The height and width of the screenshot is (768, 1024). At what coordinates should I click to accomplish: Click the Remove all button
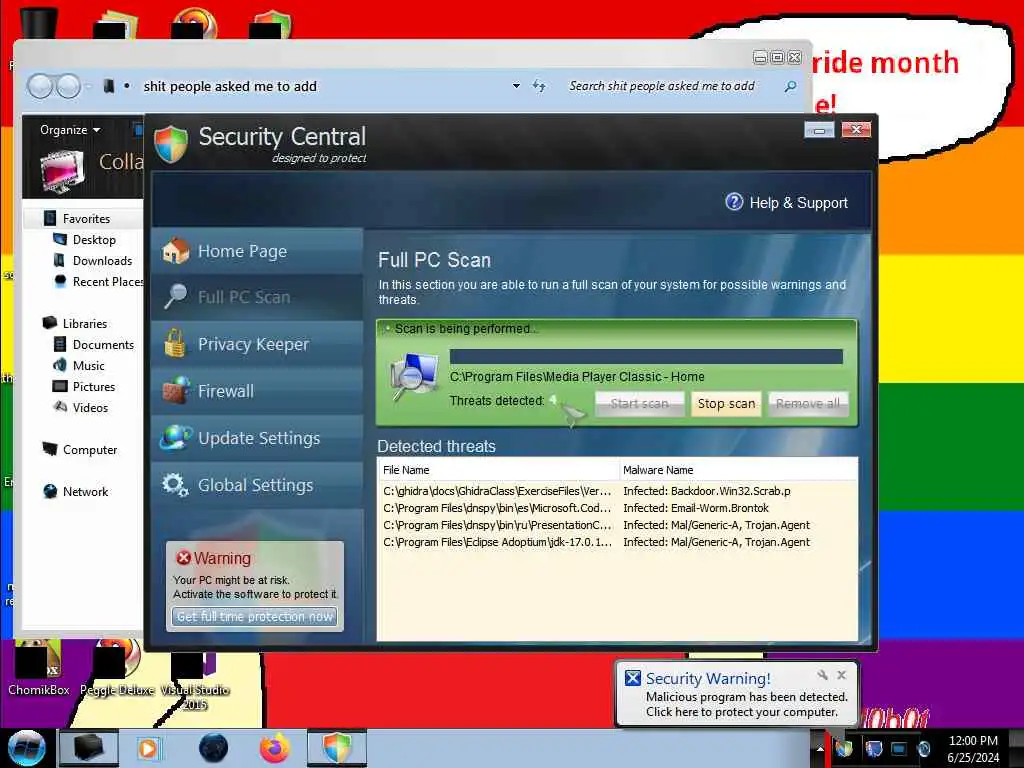tap(808, 404)
